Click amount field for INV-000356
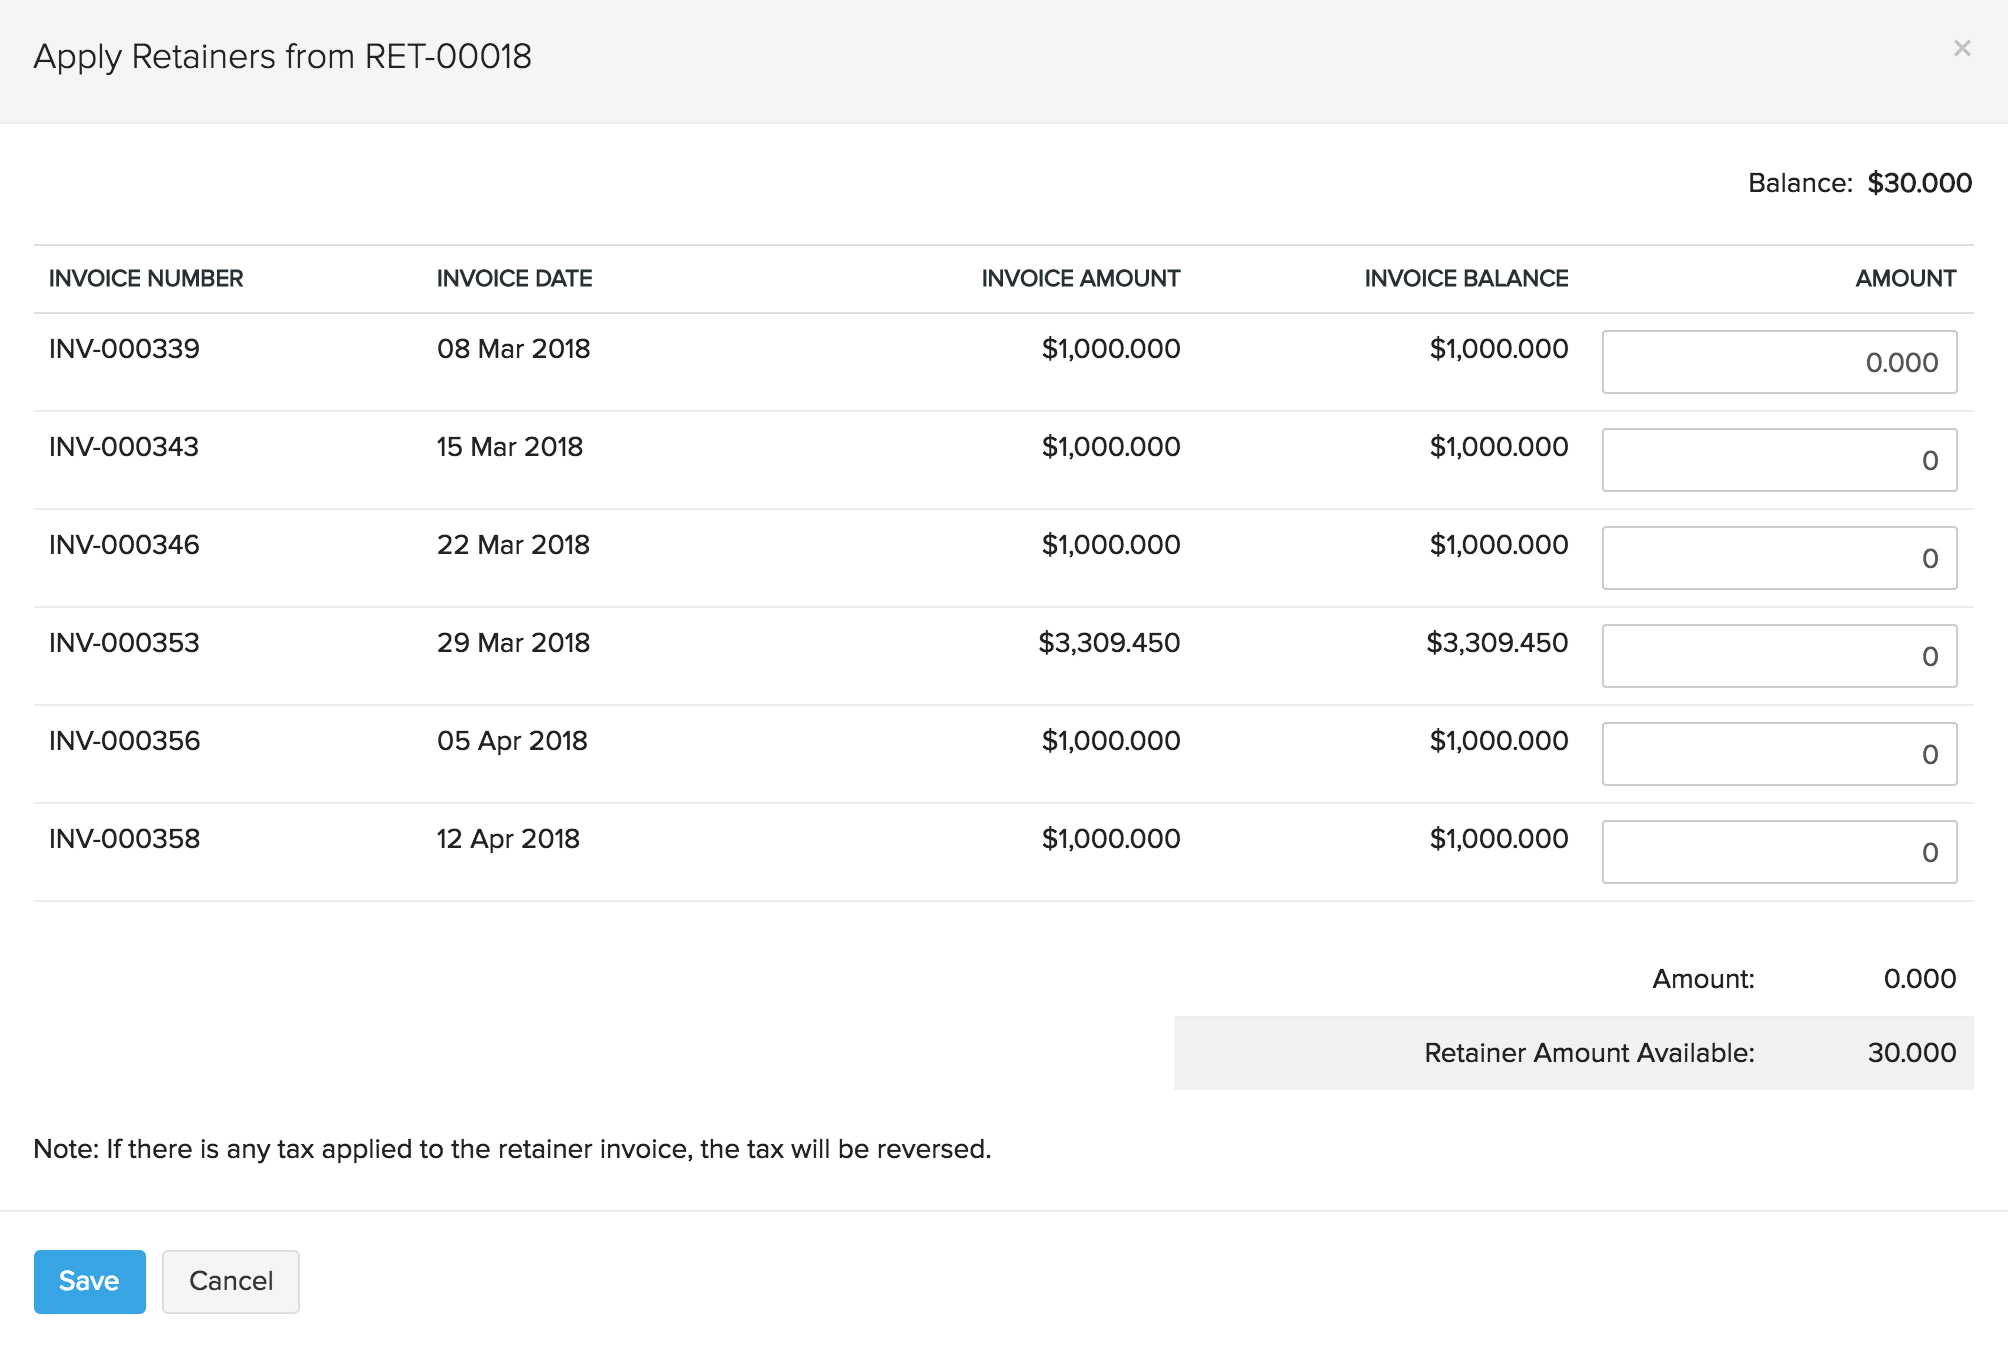 (1778, 754)
